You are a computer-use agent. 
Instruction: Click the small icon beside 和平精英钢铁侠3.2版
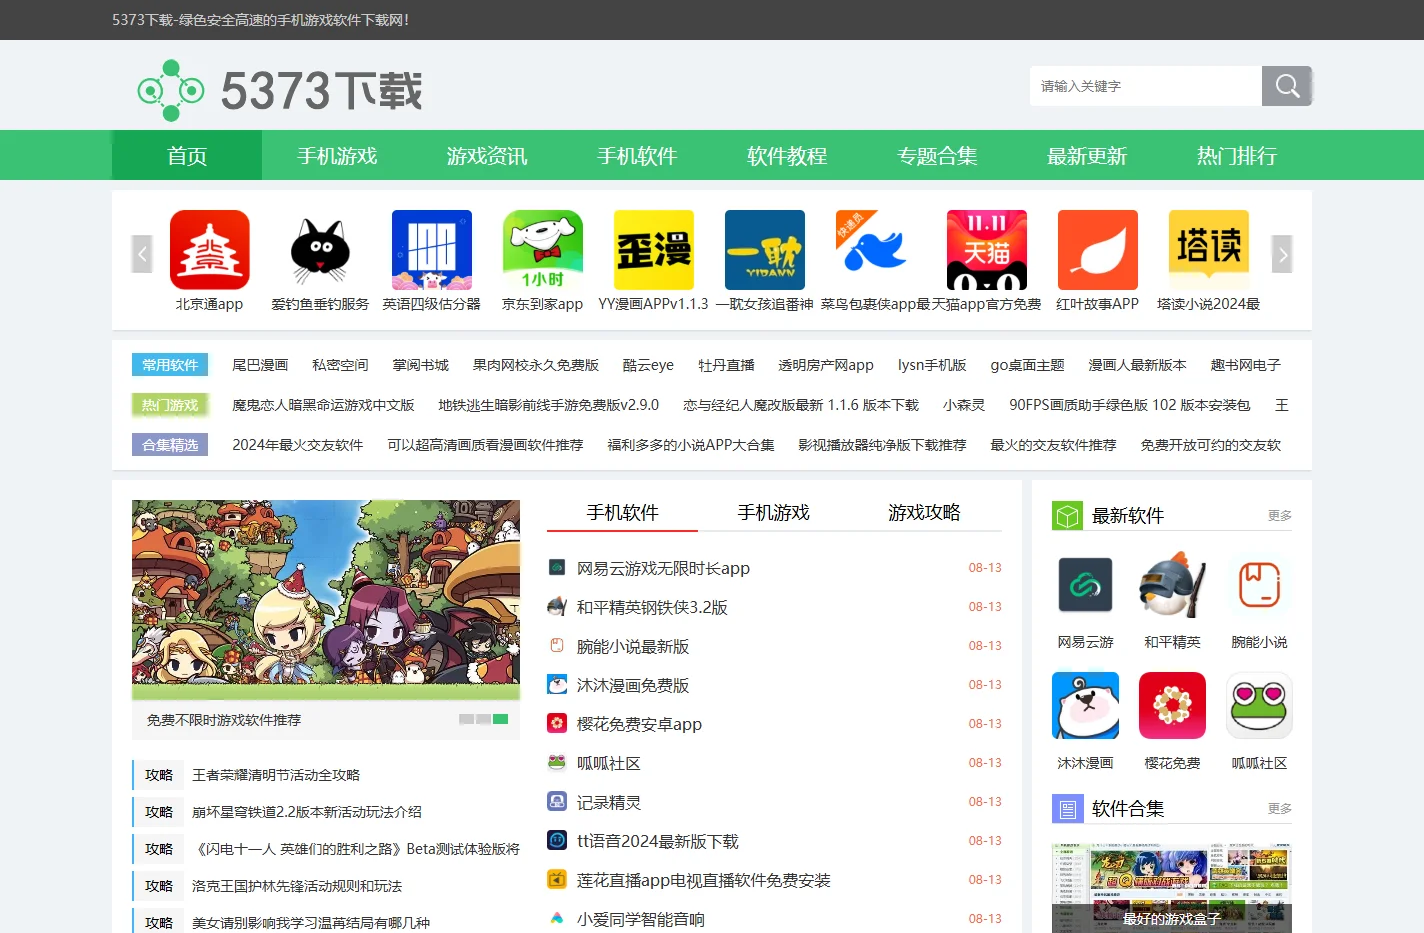[x=557, y=606]
